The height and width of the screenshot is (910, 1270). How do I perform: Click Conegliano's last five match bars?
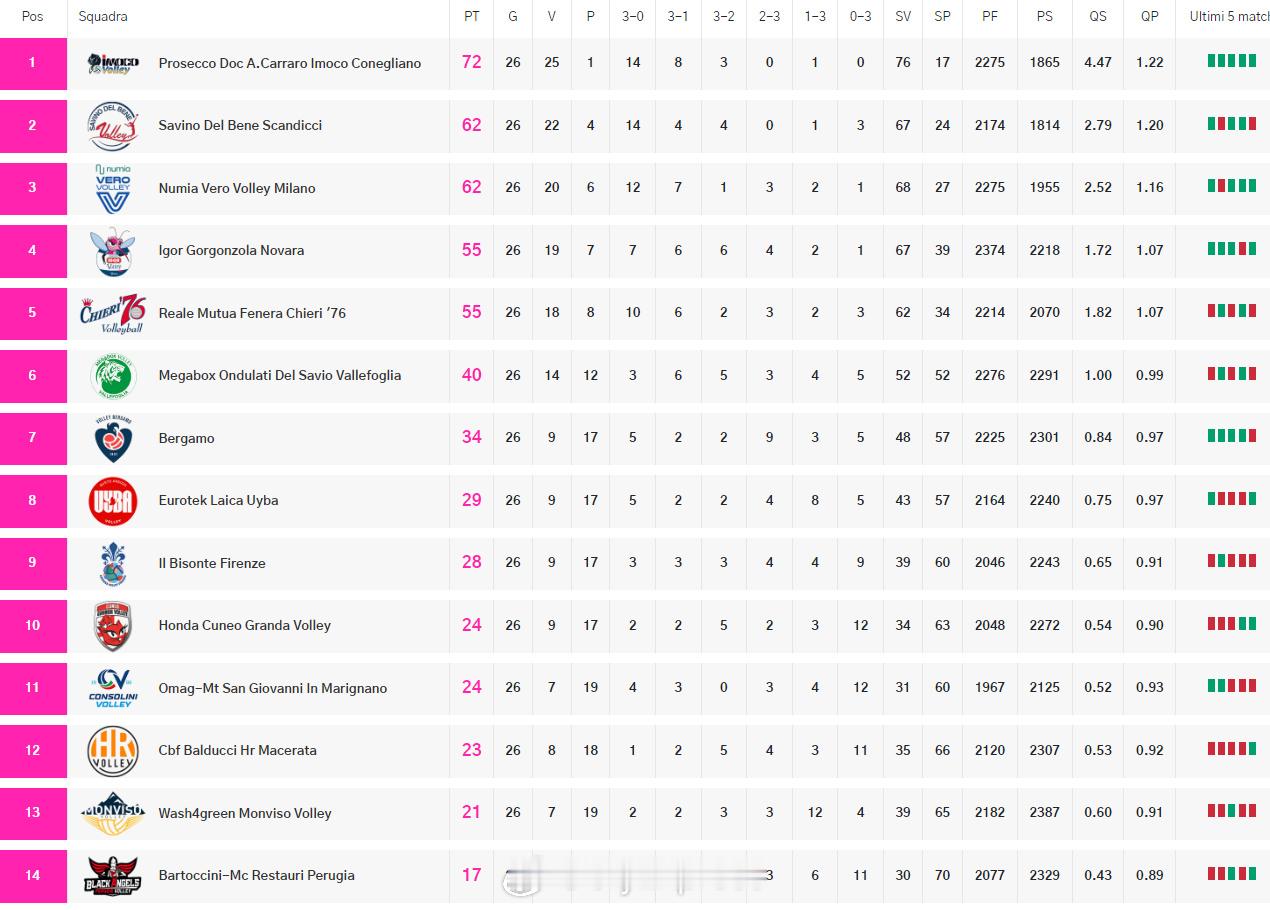pos(1232,61)
